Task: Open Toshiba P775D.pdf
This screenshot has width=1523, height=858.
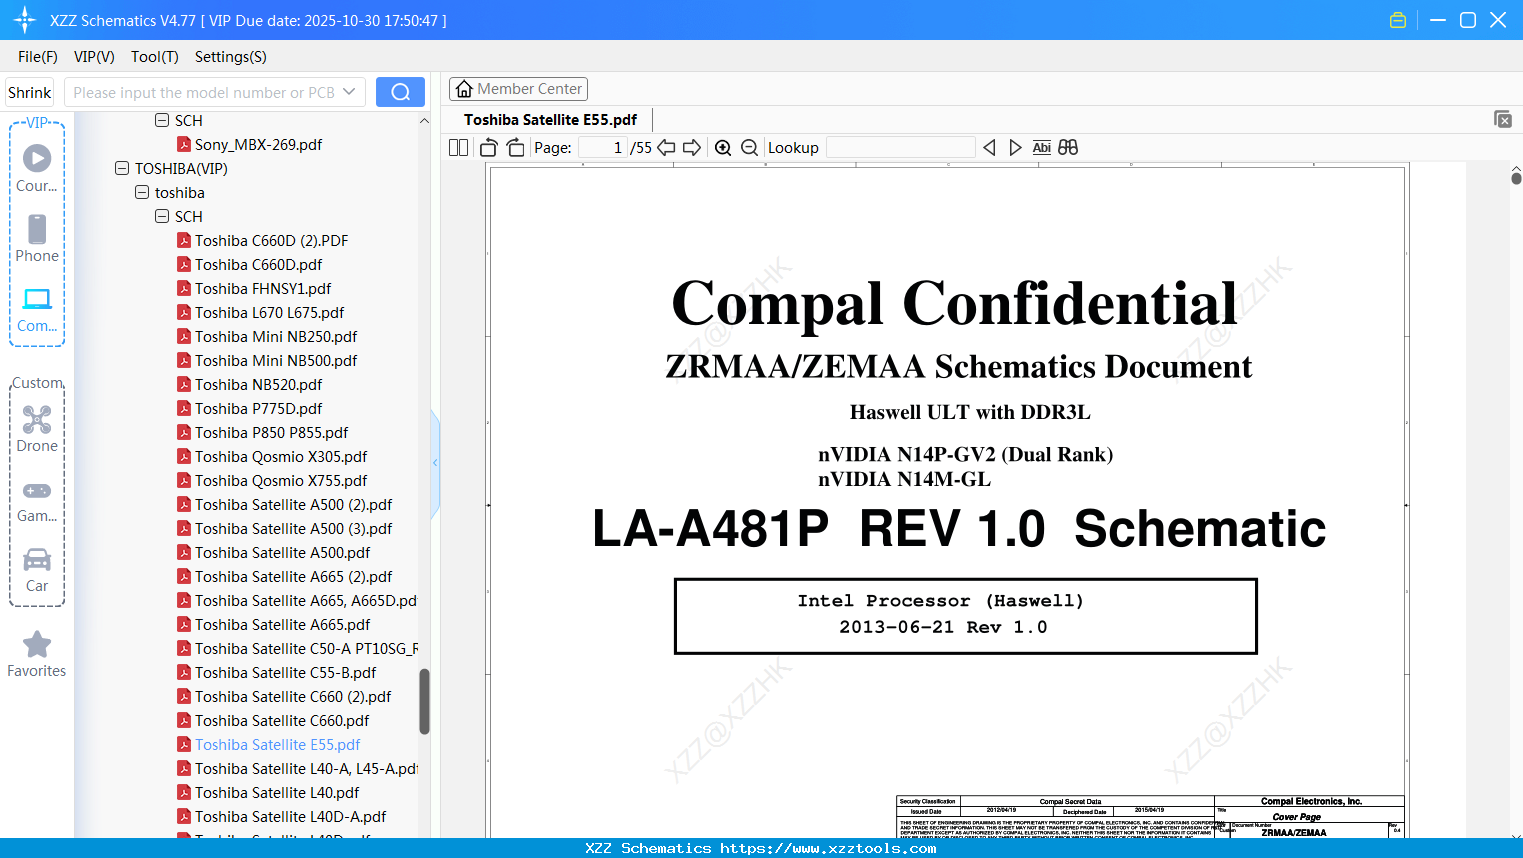Action: coord(250,409)
